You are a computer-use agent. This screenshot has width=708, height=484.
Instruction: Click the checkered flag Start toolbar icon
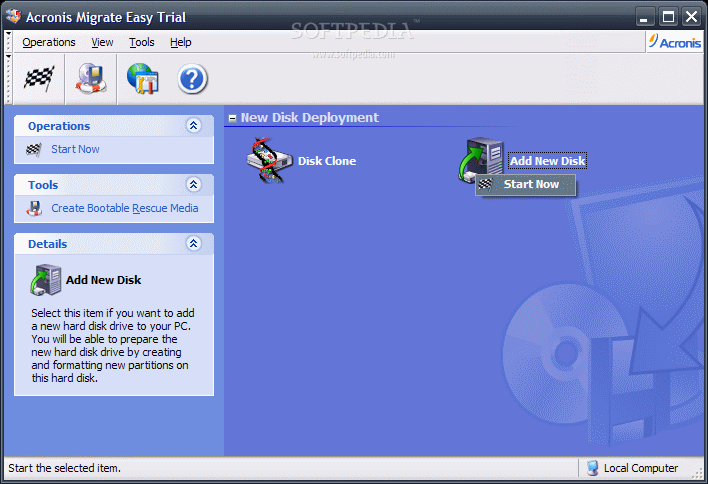point(39,79)
